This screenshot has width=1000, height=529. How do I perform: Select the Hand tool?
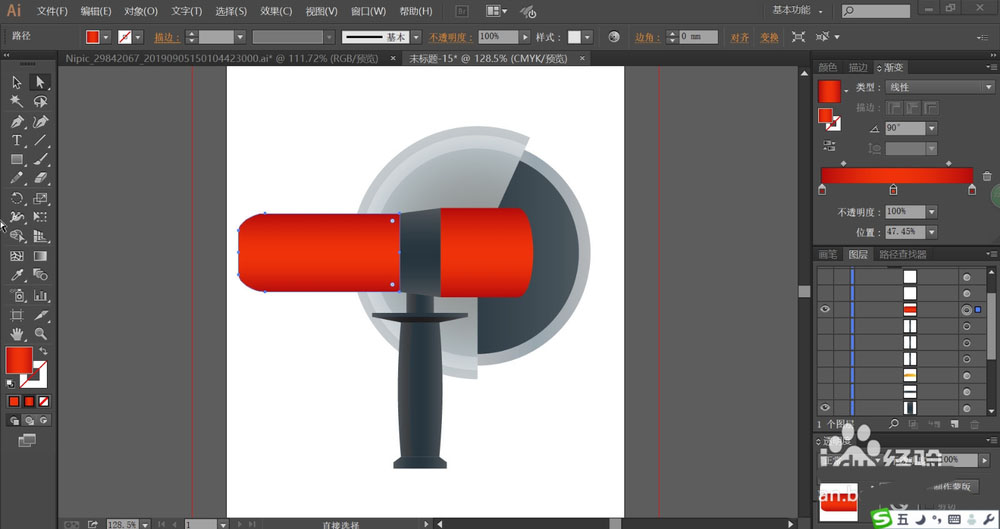(17, 334)
